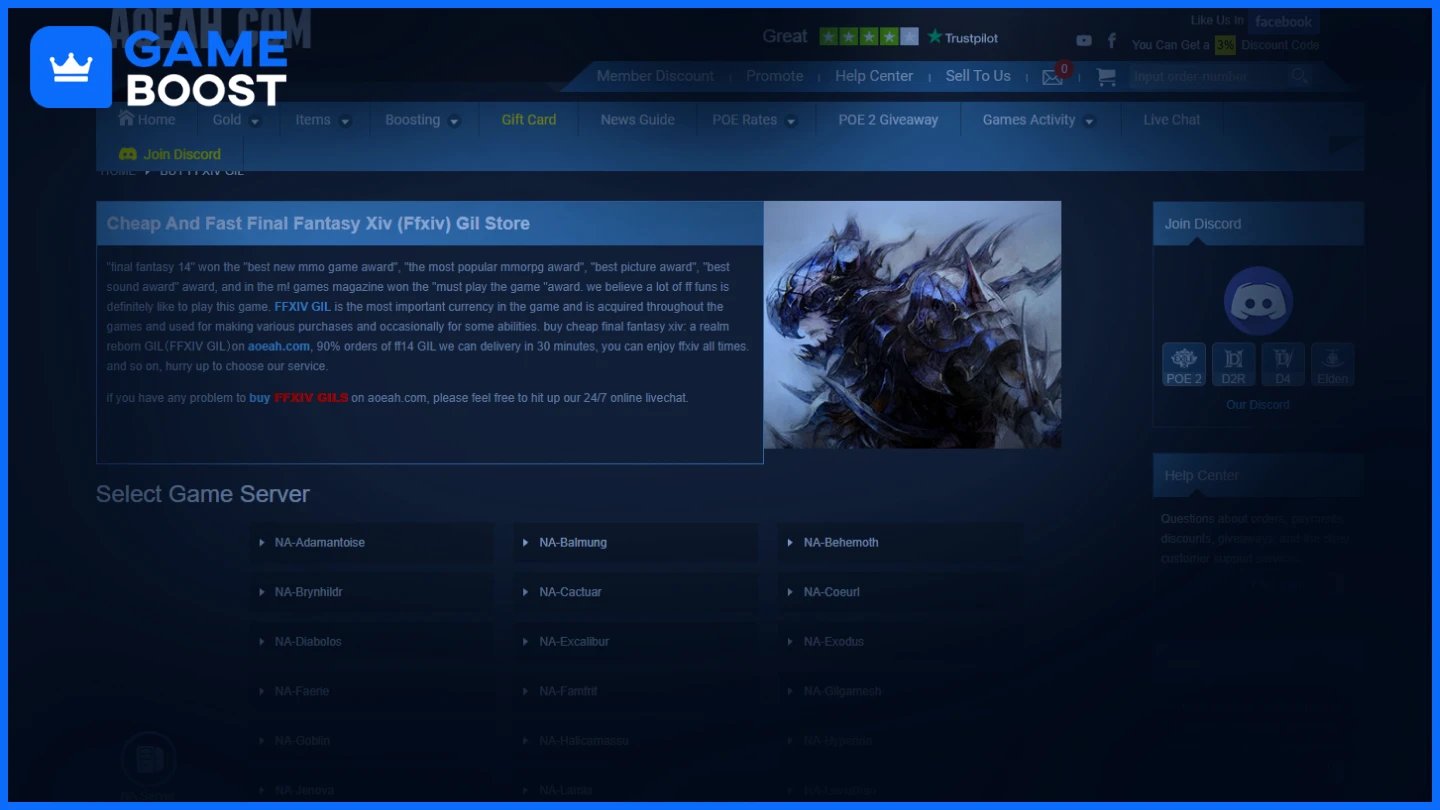Expand the Gold dropdown menu

tap(237, 120)
